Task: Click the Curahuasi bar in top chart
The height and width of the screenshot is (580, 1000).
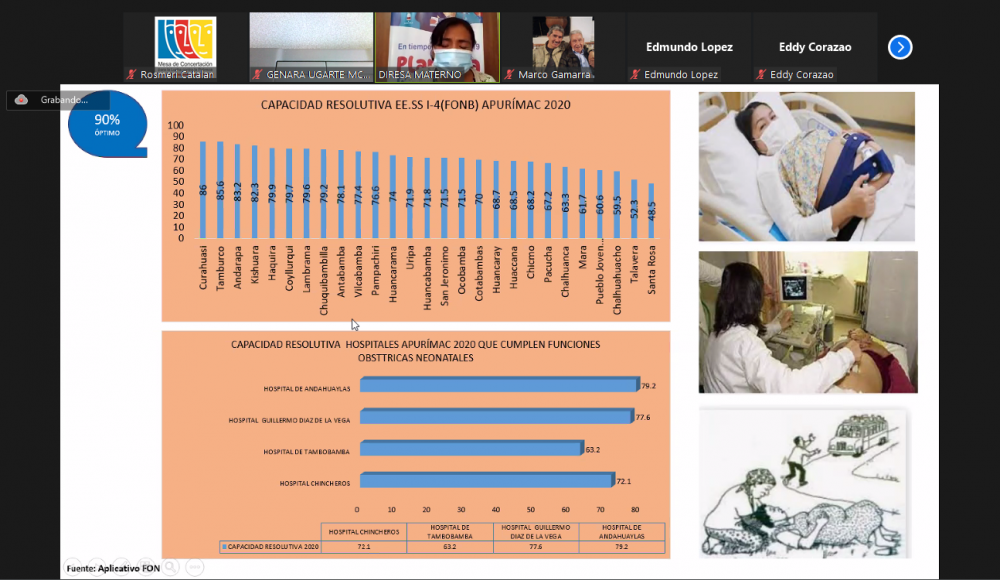Action: (x=203, y=189)
